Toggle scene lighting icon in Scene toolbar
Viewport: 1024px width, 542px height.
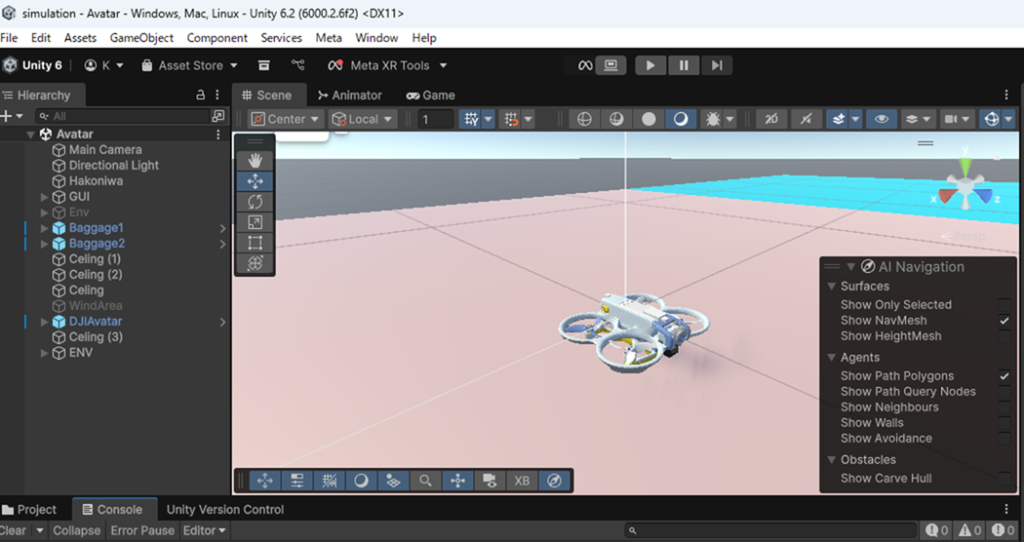(713, 119)
